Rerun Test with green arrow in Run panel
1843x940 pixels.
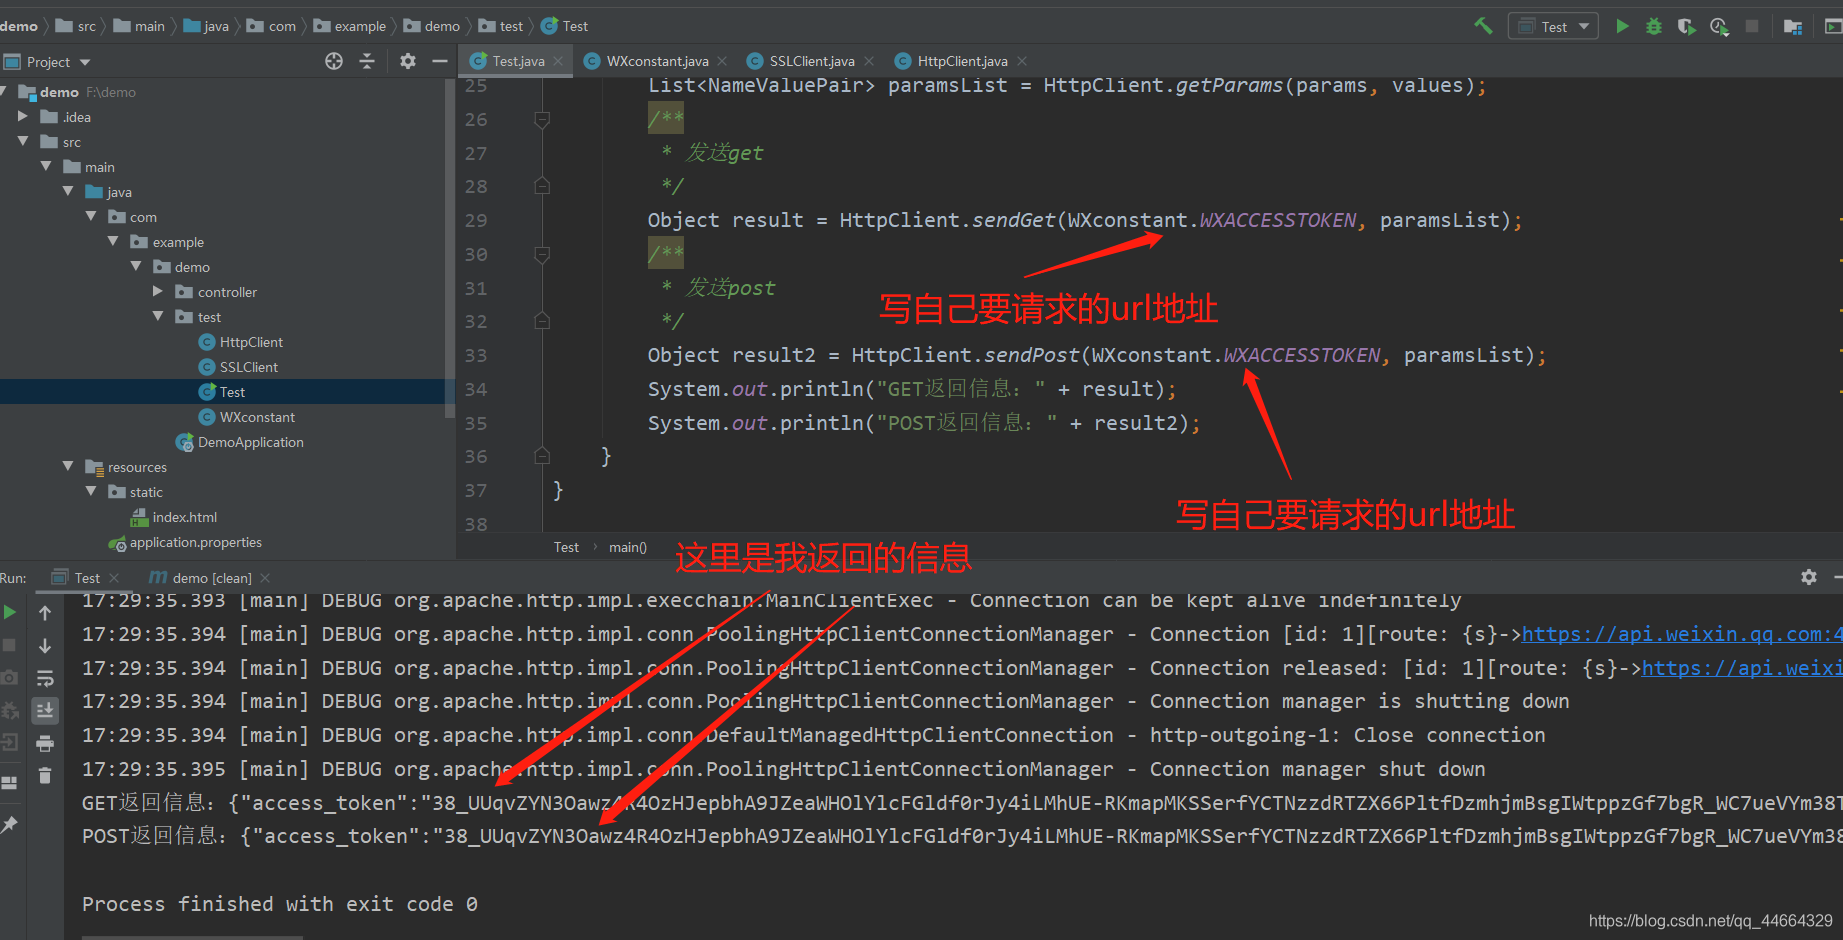pos(10,612)
